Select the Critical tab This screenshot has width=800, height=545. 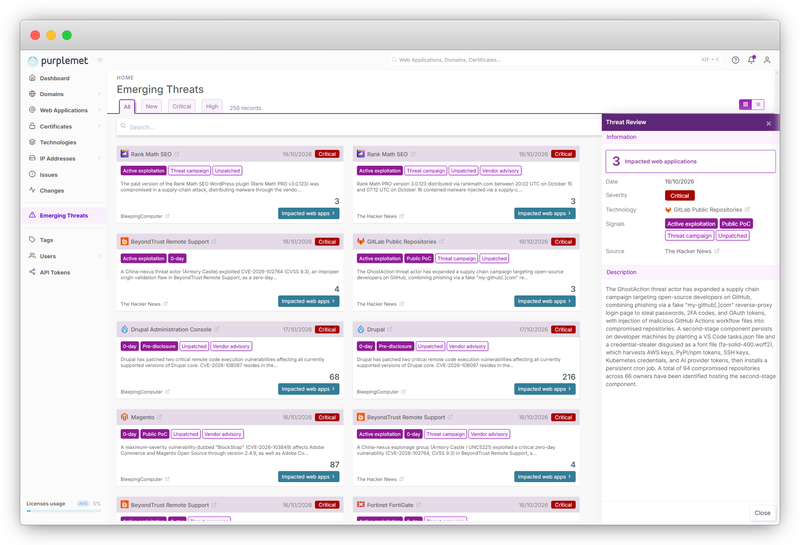[x=182, y=106]
